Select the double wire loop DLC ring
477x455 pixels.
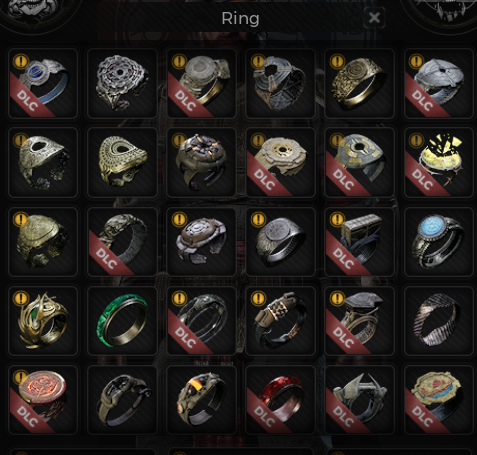pyautogui.click(x=201, y=321)
